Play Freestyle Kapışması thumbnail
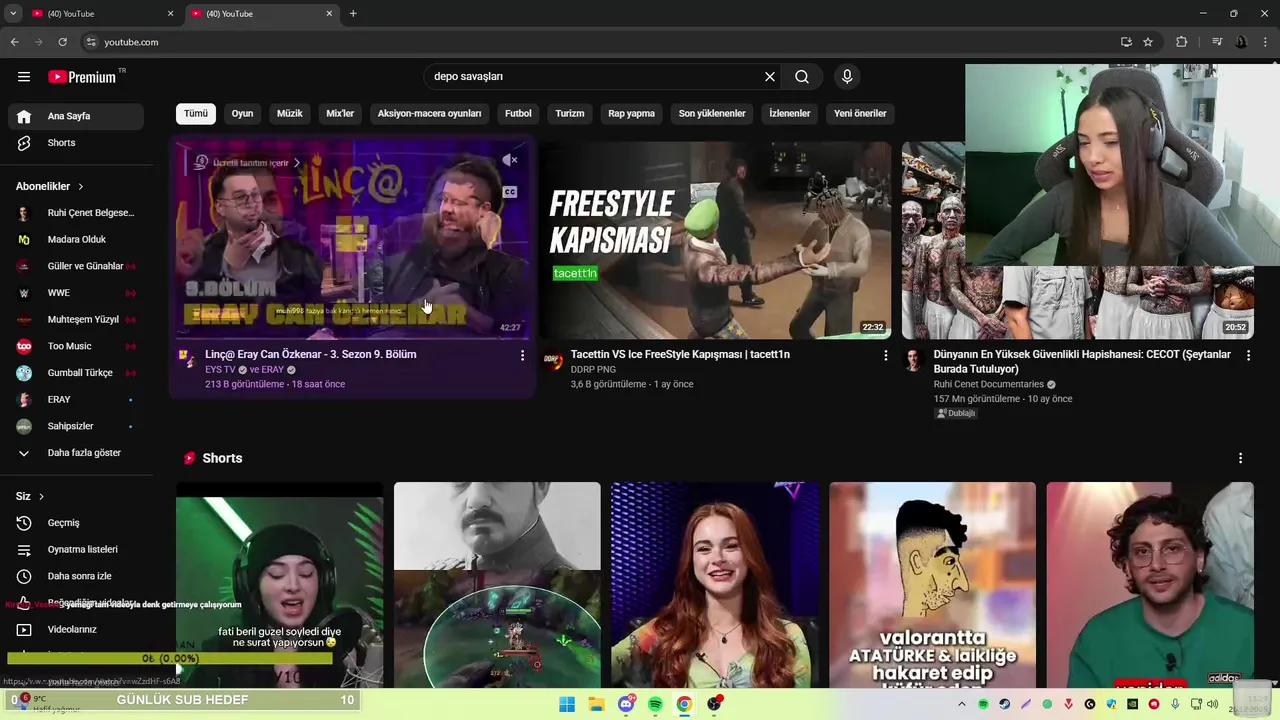1280x720 pixels. pos(715,240)
